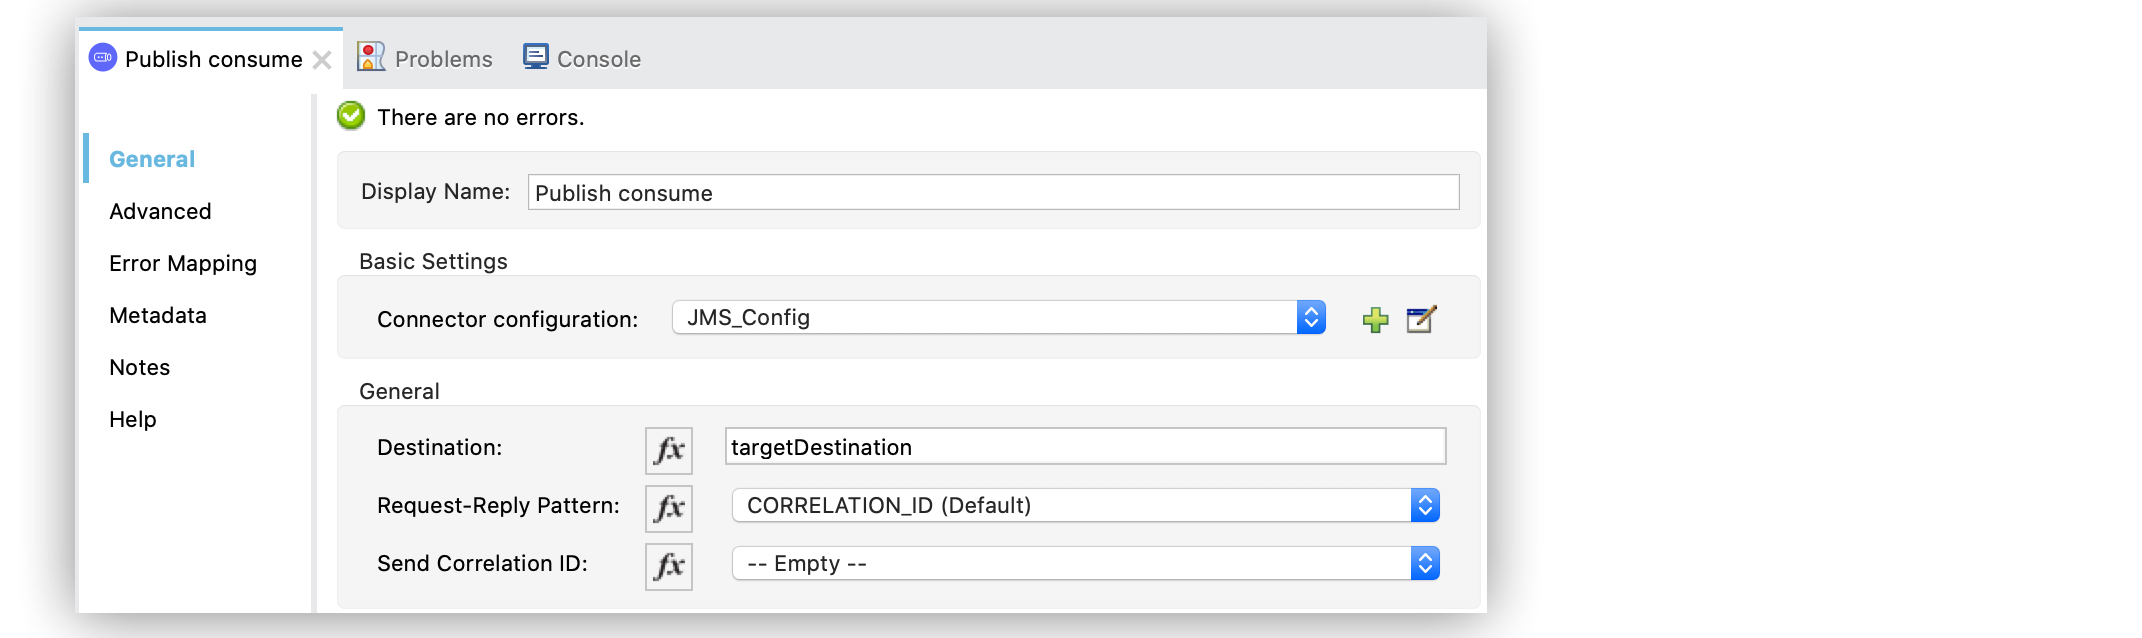Open the Request-Reply Pattern dropdown
This screenshot has height=638, width=2142.
click(1424, 505)
